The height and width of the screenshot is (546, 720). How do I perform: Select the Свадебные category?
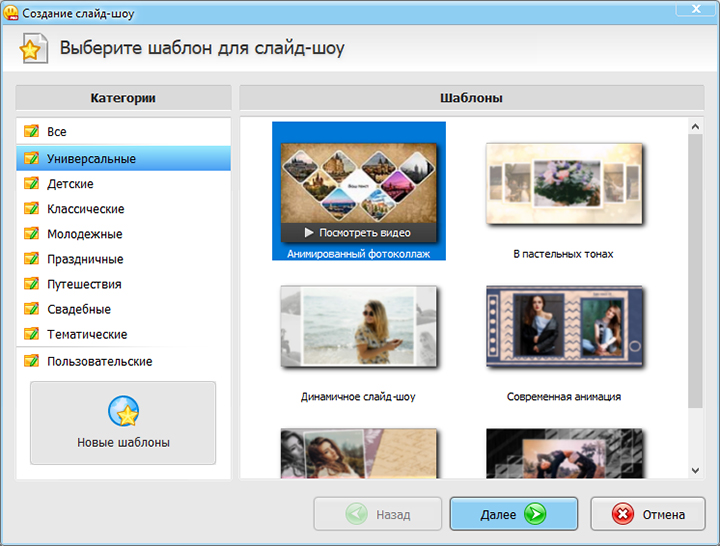point(124,310)
